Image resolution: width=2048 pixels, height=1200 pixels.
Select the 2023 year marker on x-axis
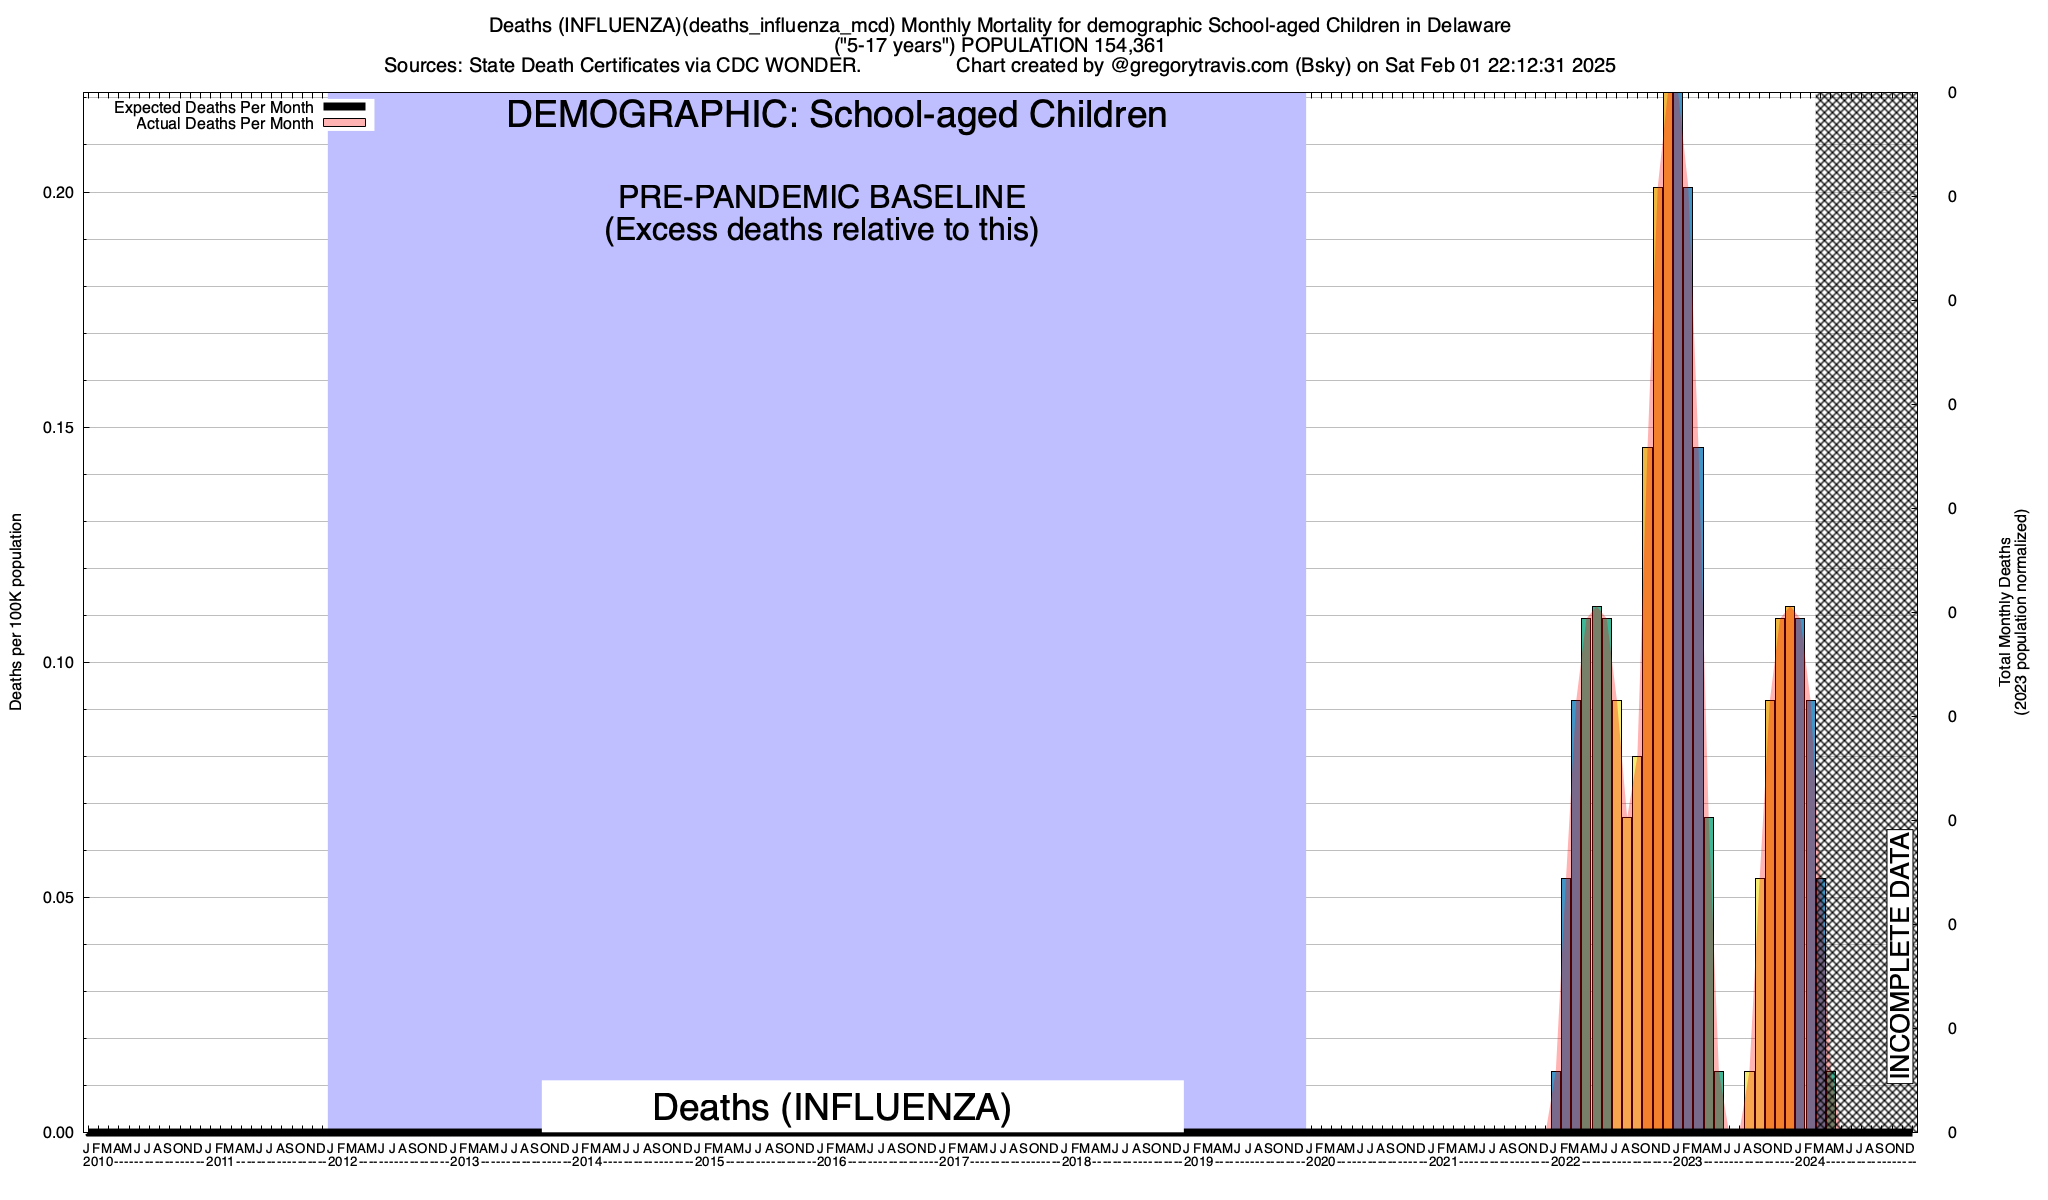1687,1162
